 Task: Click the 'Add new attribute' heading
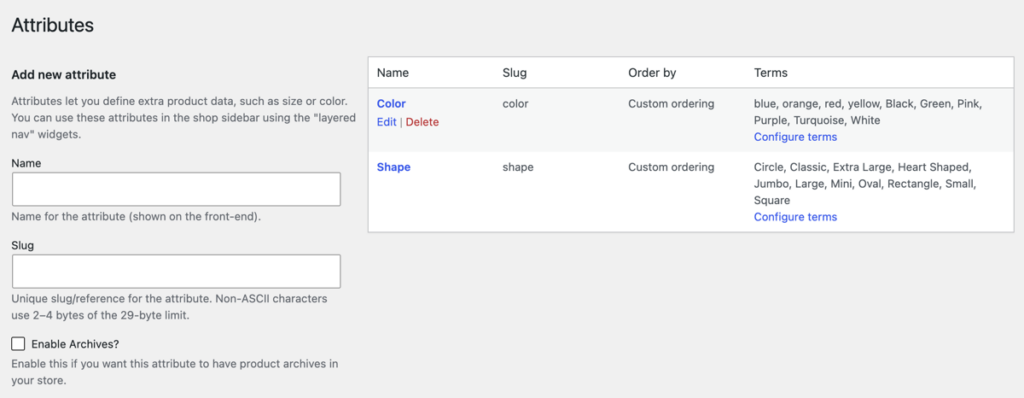point(64,75)
